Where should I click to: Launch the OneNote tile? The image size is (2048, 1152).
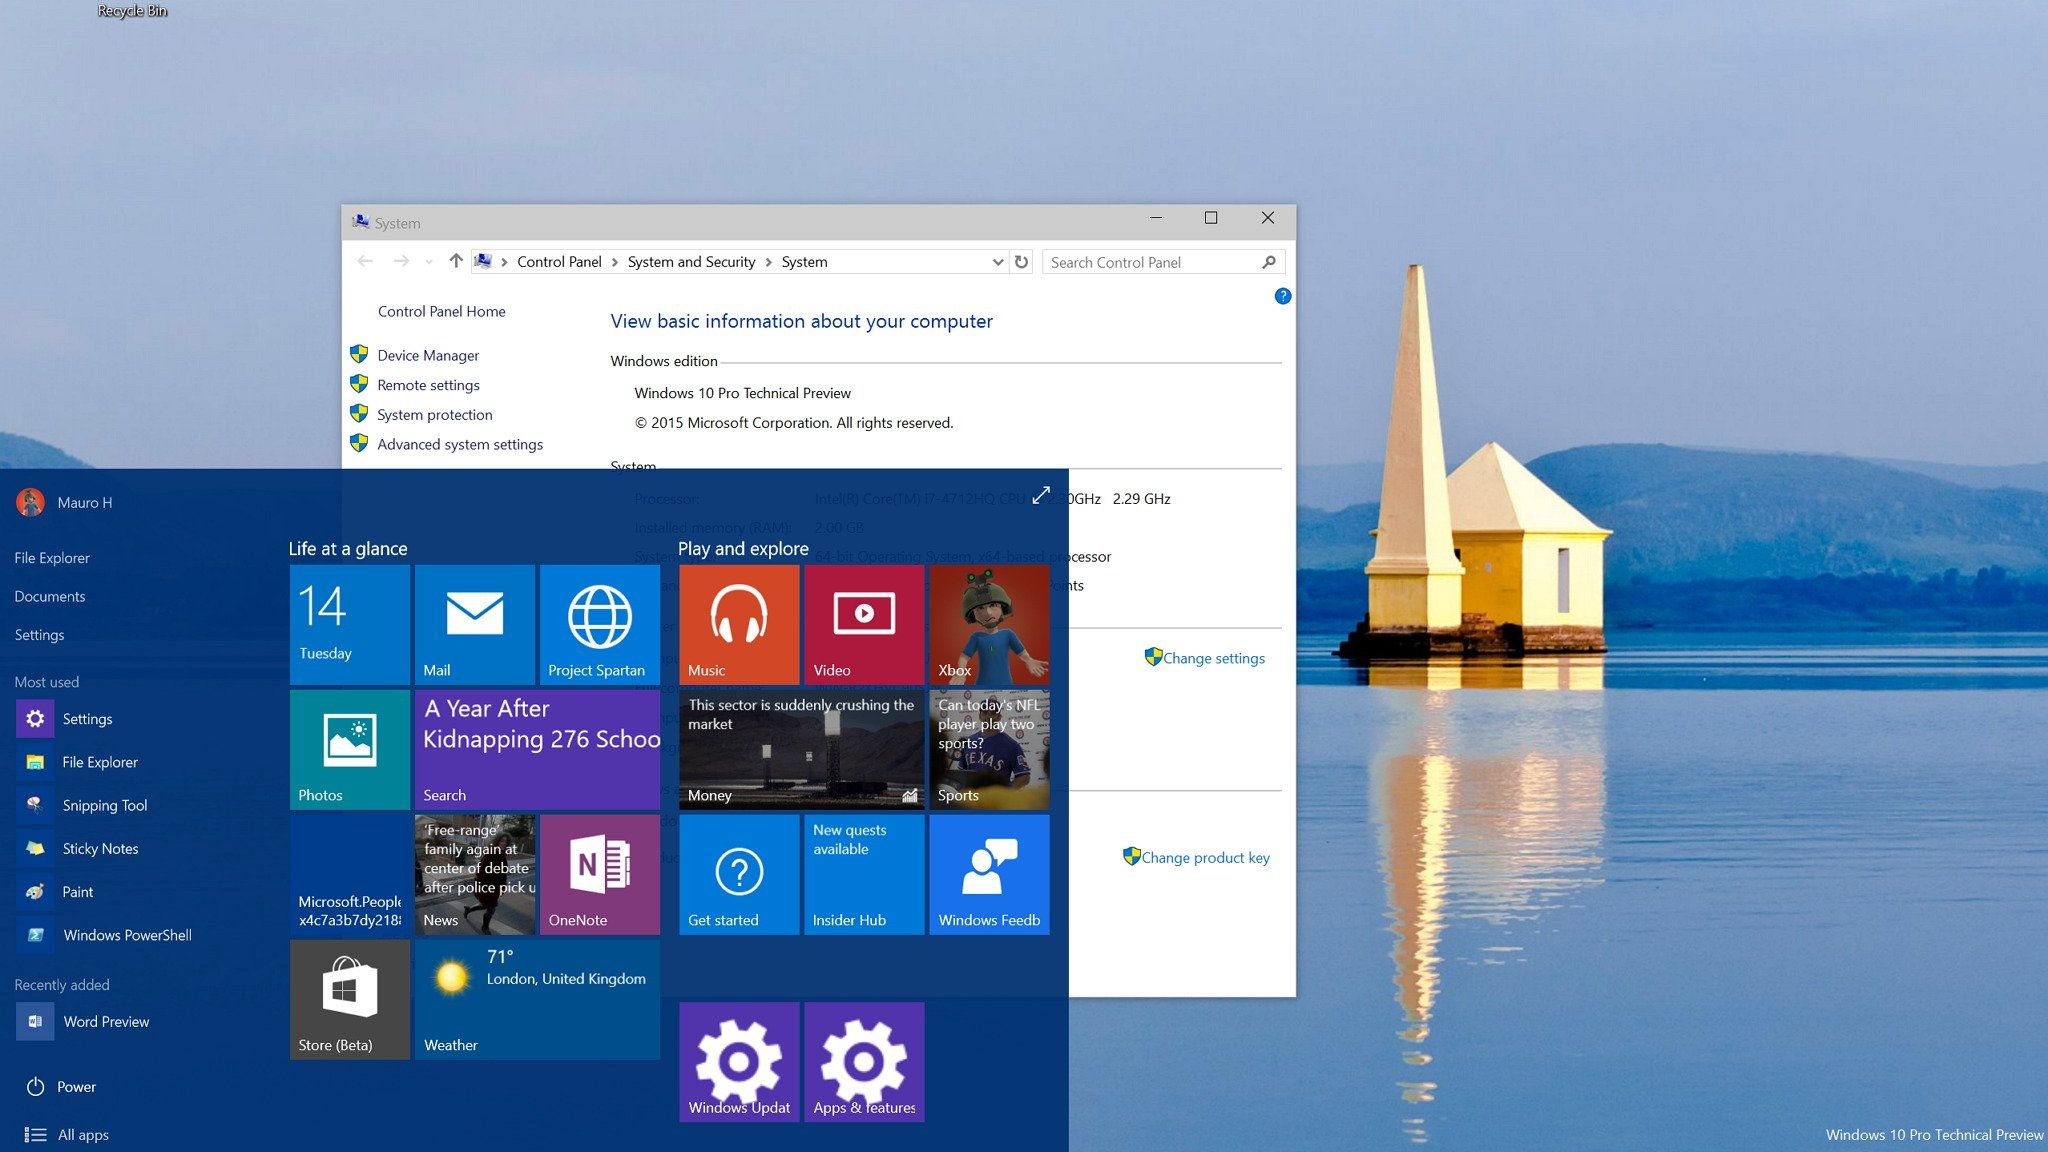(599, 874)
